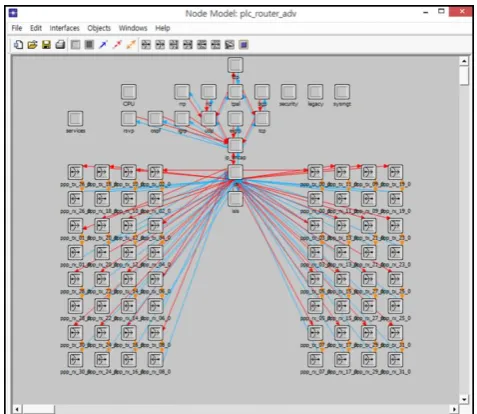477x414 pixels.
Task: Click the New model toolbar icon
Action: (x=18, y=45)
